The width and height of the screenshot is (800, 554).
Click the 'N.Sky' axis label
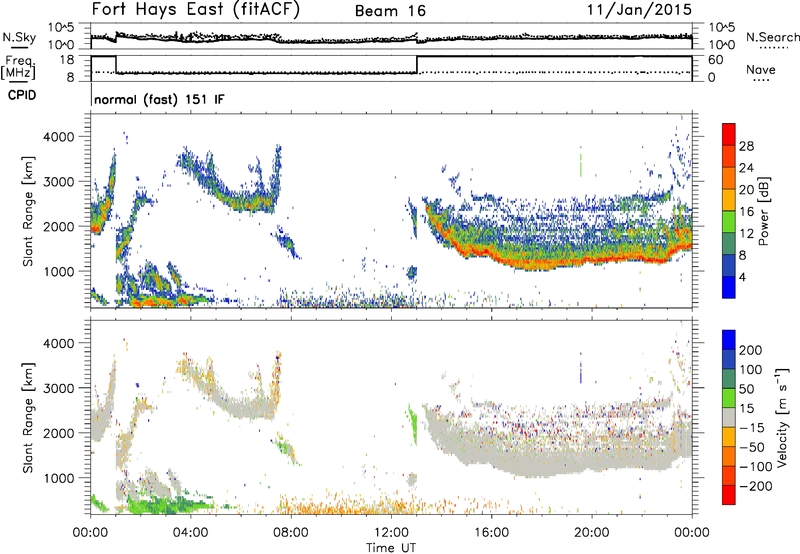19,37
